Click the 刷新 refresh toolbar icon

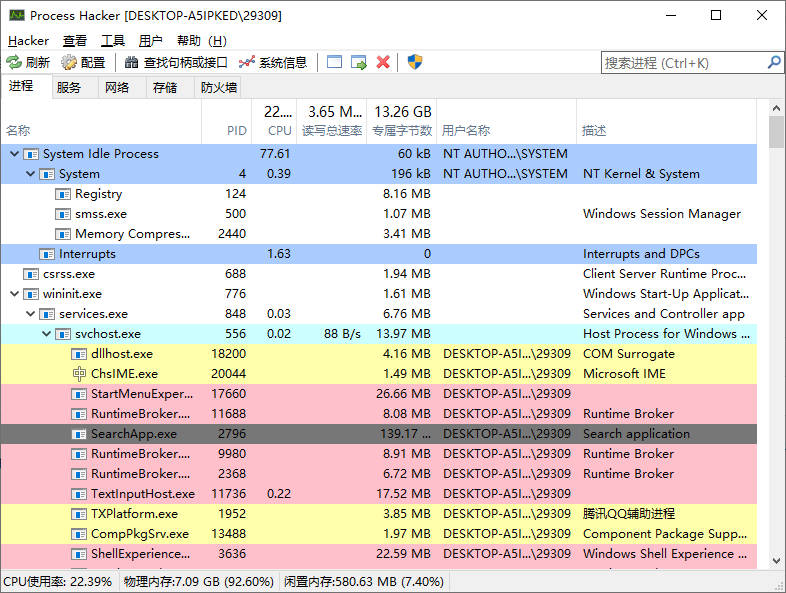click(x=14, y=62)
